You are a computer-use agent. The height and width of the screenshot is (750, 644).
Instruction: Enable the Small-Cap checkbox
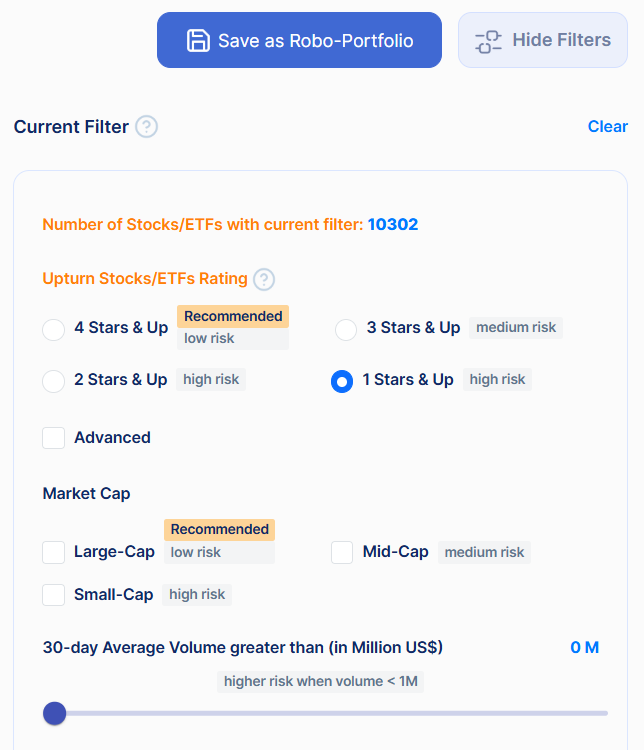point(54,595)
